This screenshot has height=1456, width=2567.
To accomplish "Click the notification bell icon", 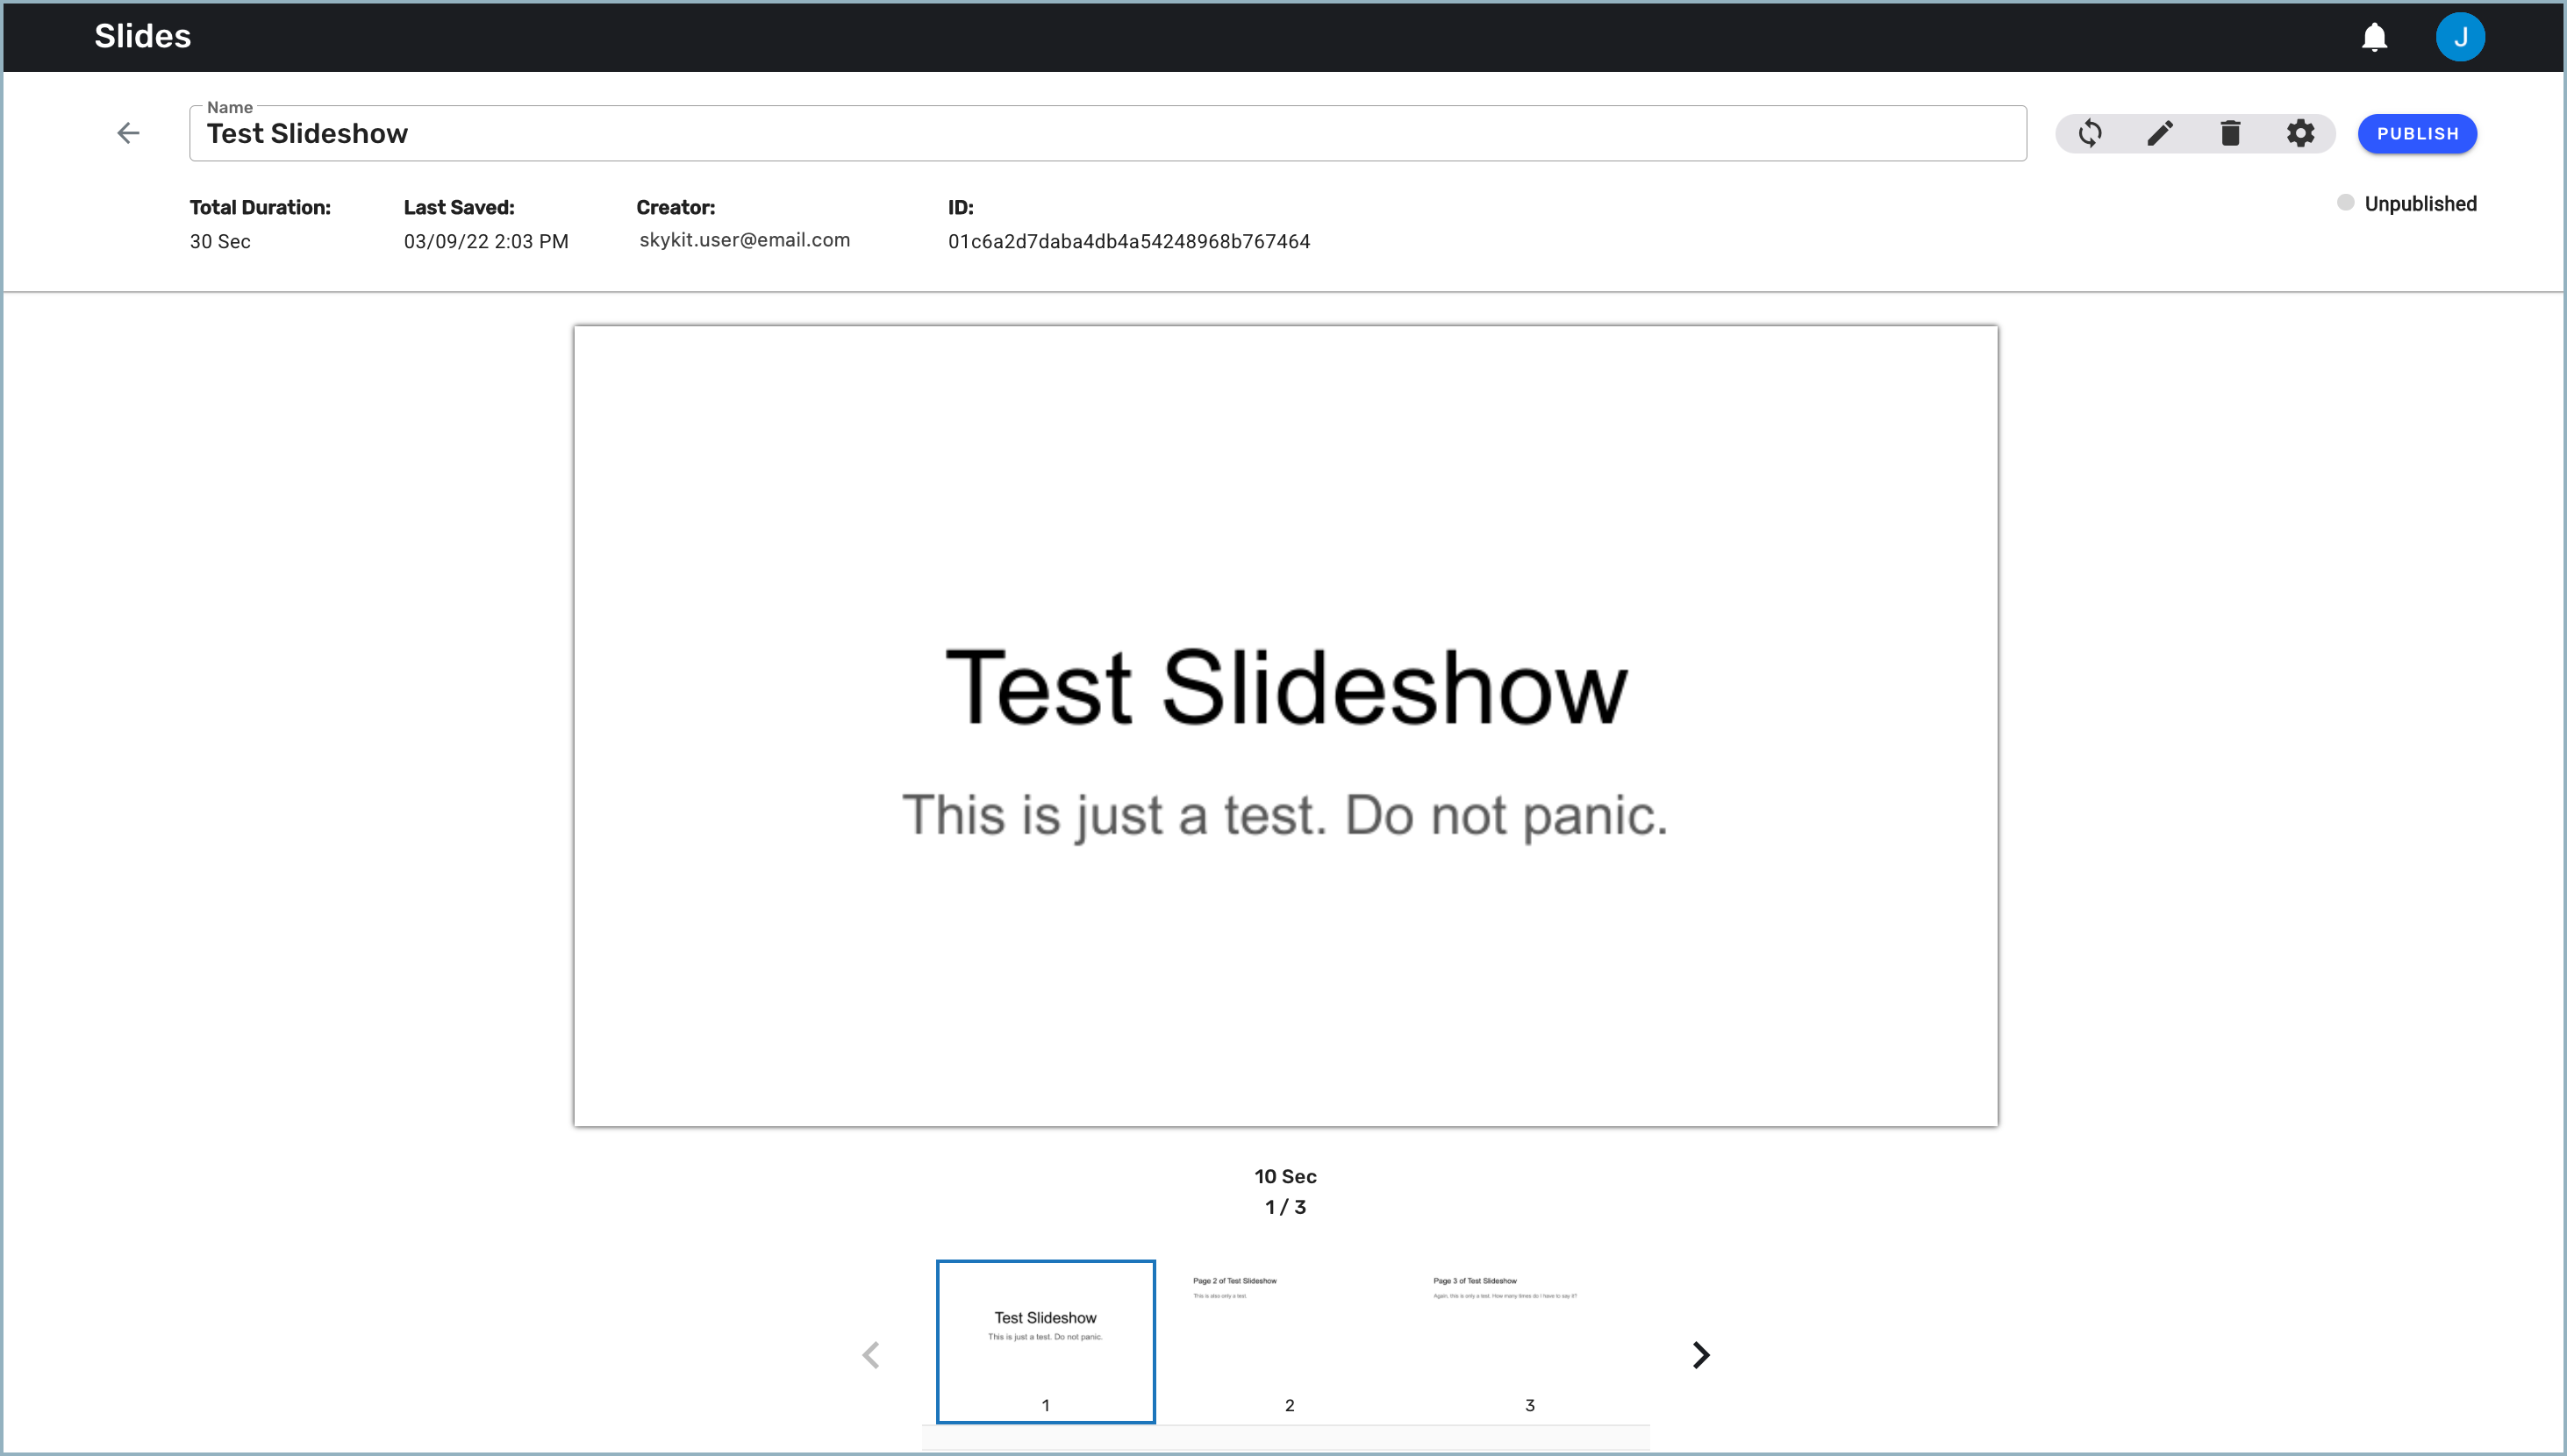I will (2377, 37).
